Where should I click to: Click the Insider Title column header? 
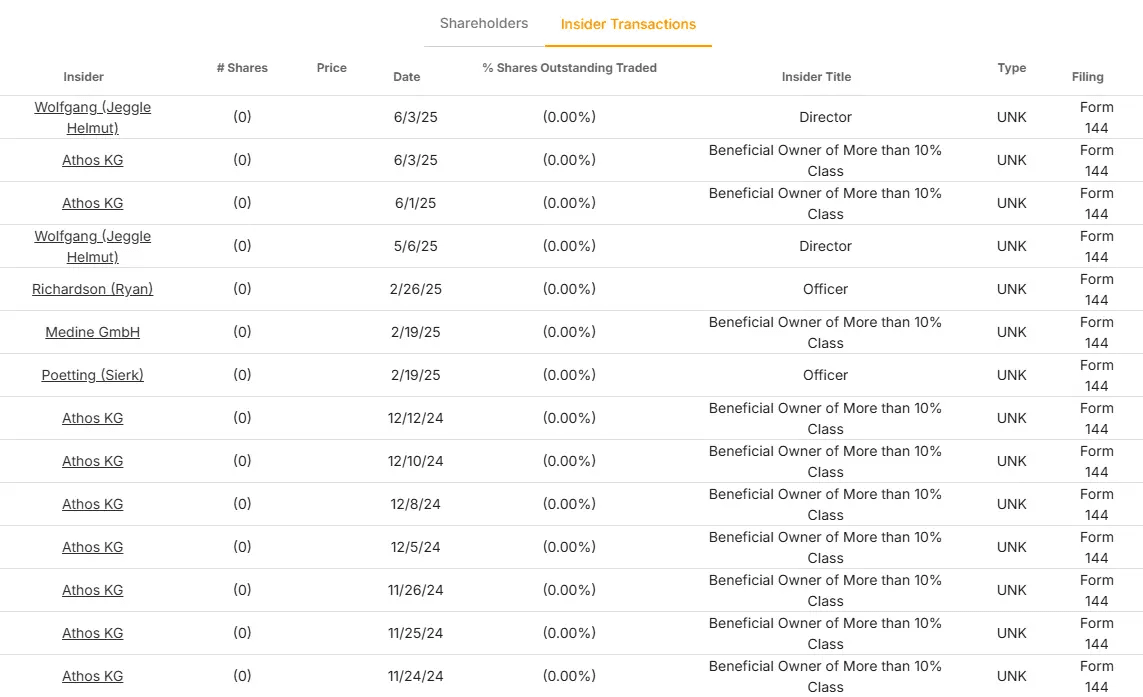[816, 77]
